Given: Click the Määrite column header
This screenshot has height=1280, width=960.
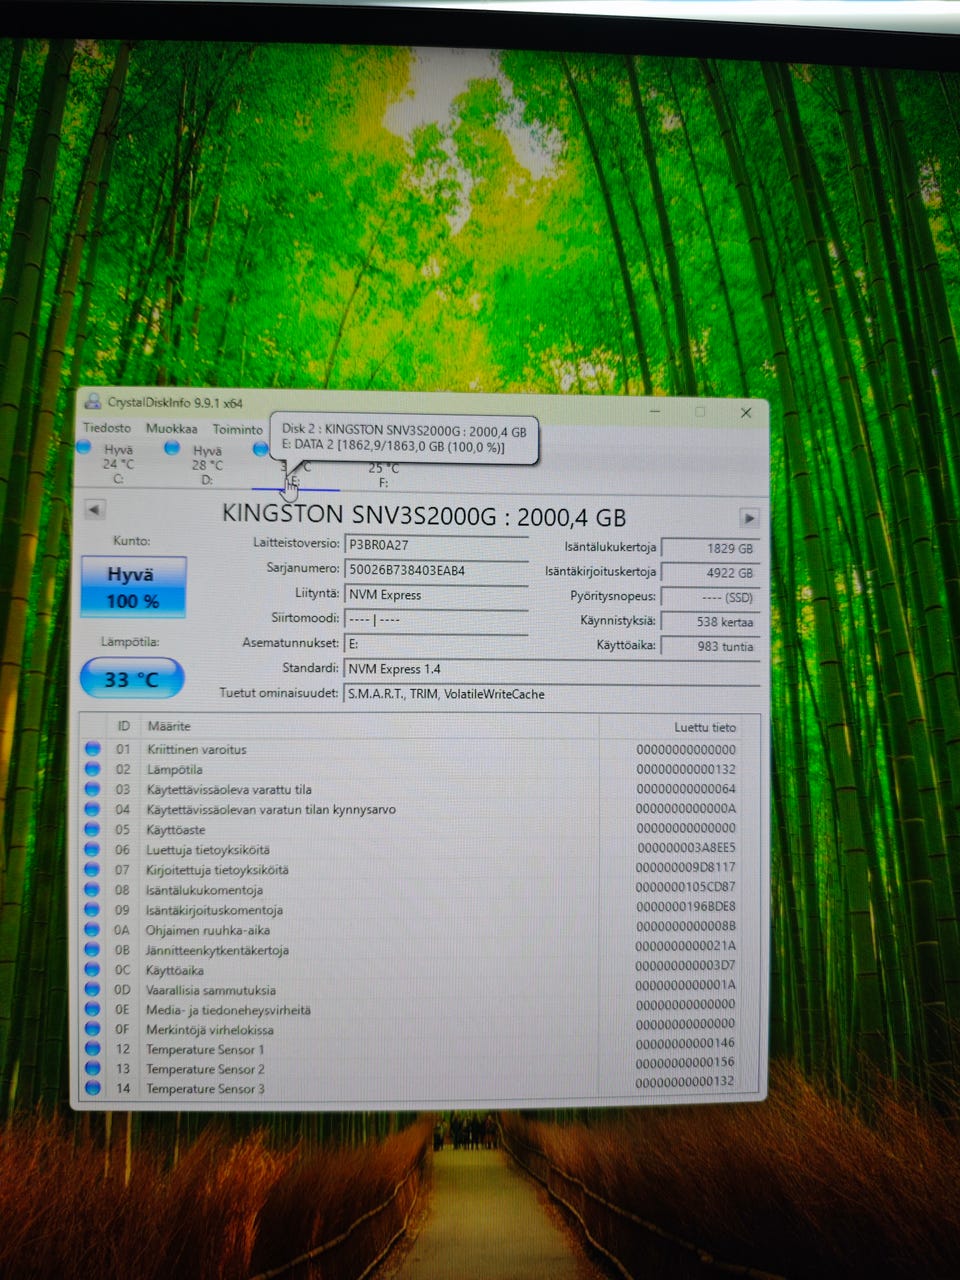Looking at the screenshot, I should point(169,726).
